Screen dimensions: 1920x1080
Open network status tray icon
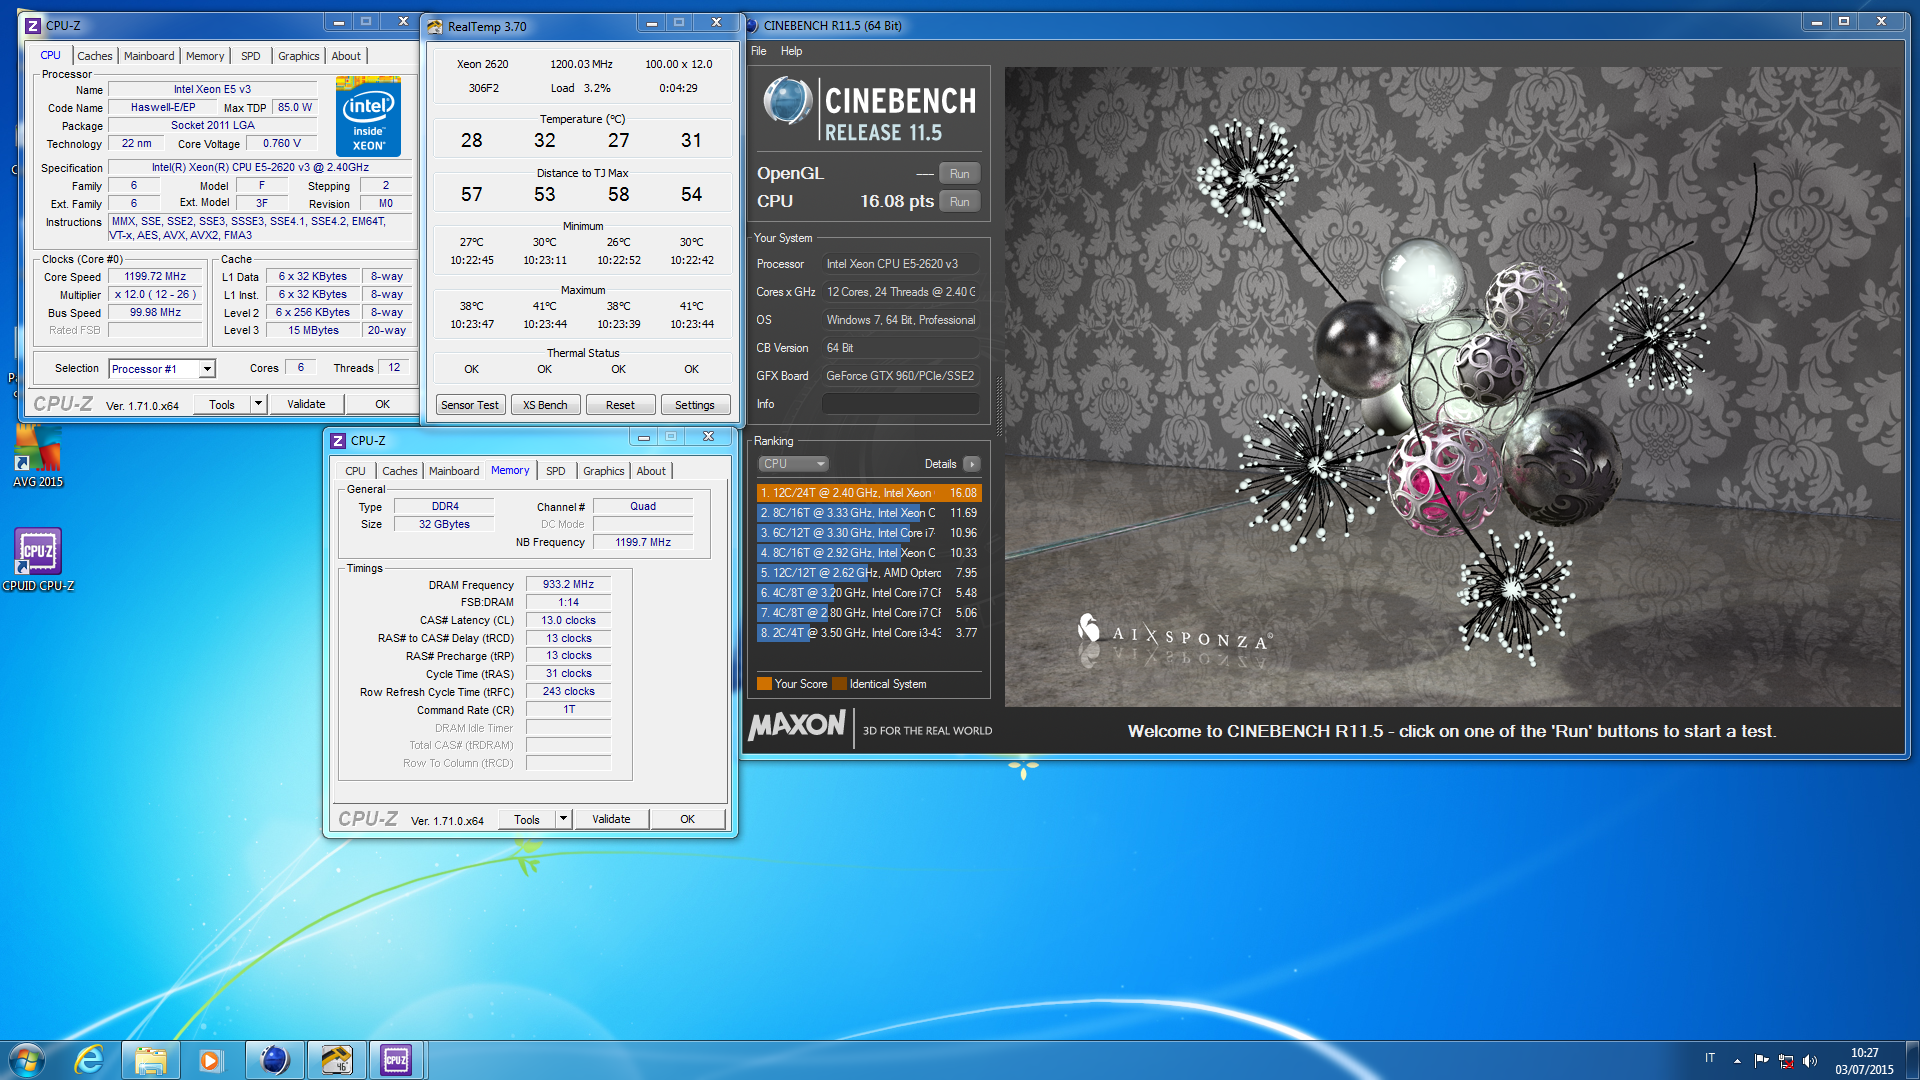(x=1785, y=1060)
